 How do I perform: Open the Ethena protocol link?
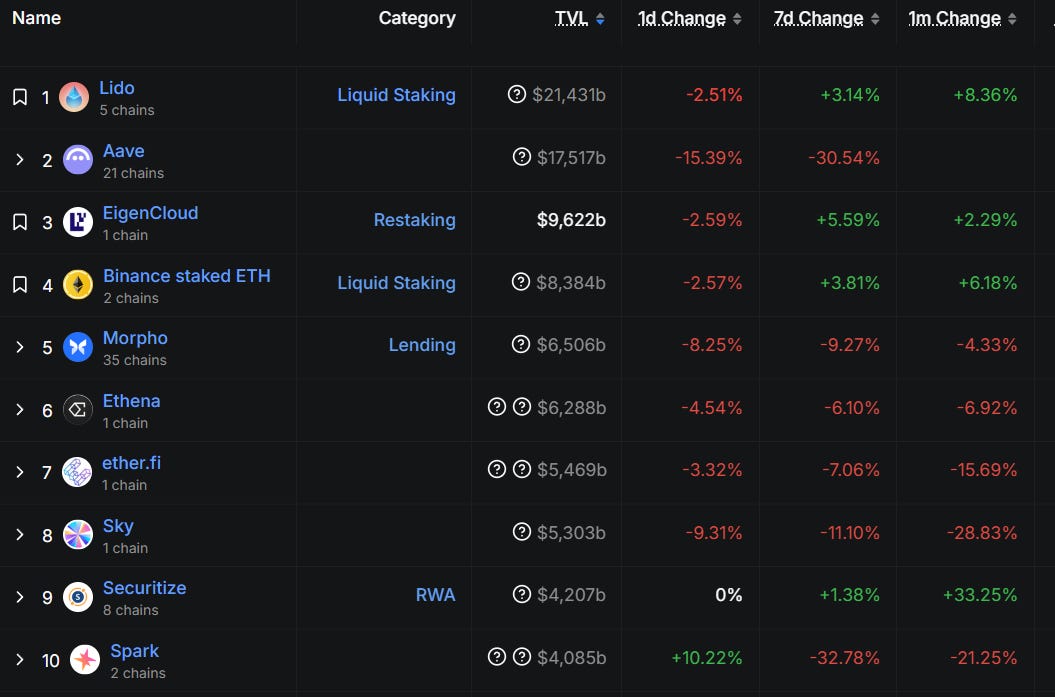pyautogui.click(x=131, y=401)
